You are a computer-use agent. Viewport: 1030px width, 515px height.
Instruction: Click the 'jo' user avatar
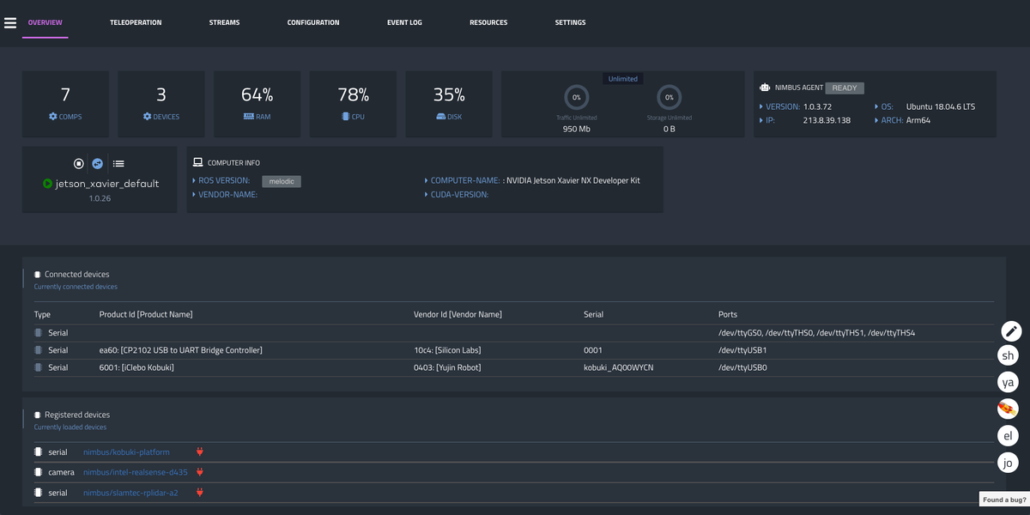point(1009,462)
